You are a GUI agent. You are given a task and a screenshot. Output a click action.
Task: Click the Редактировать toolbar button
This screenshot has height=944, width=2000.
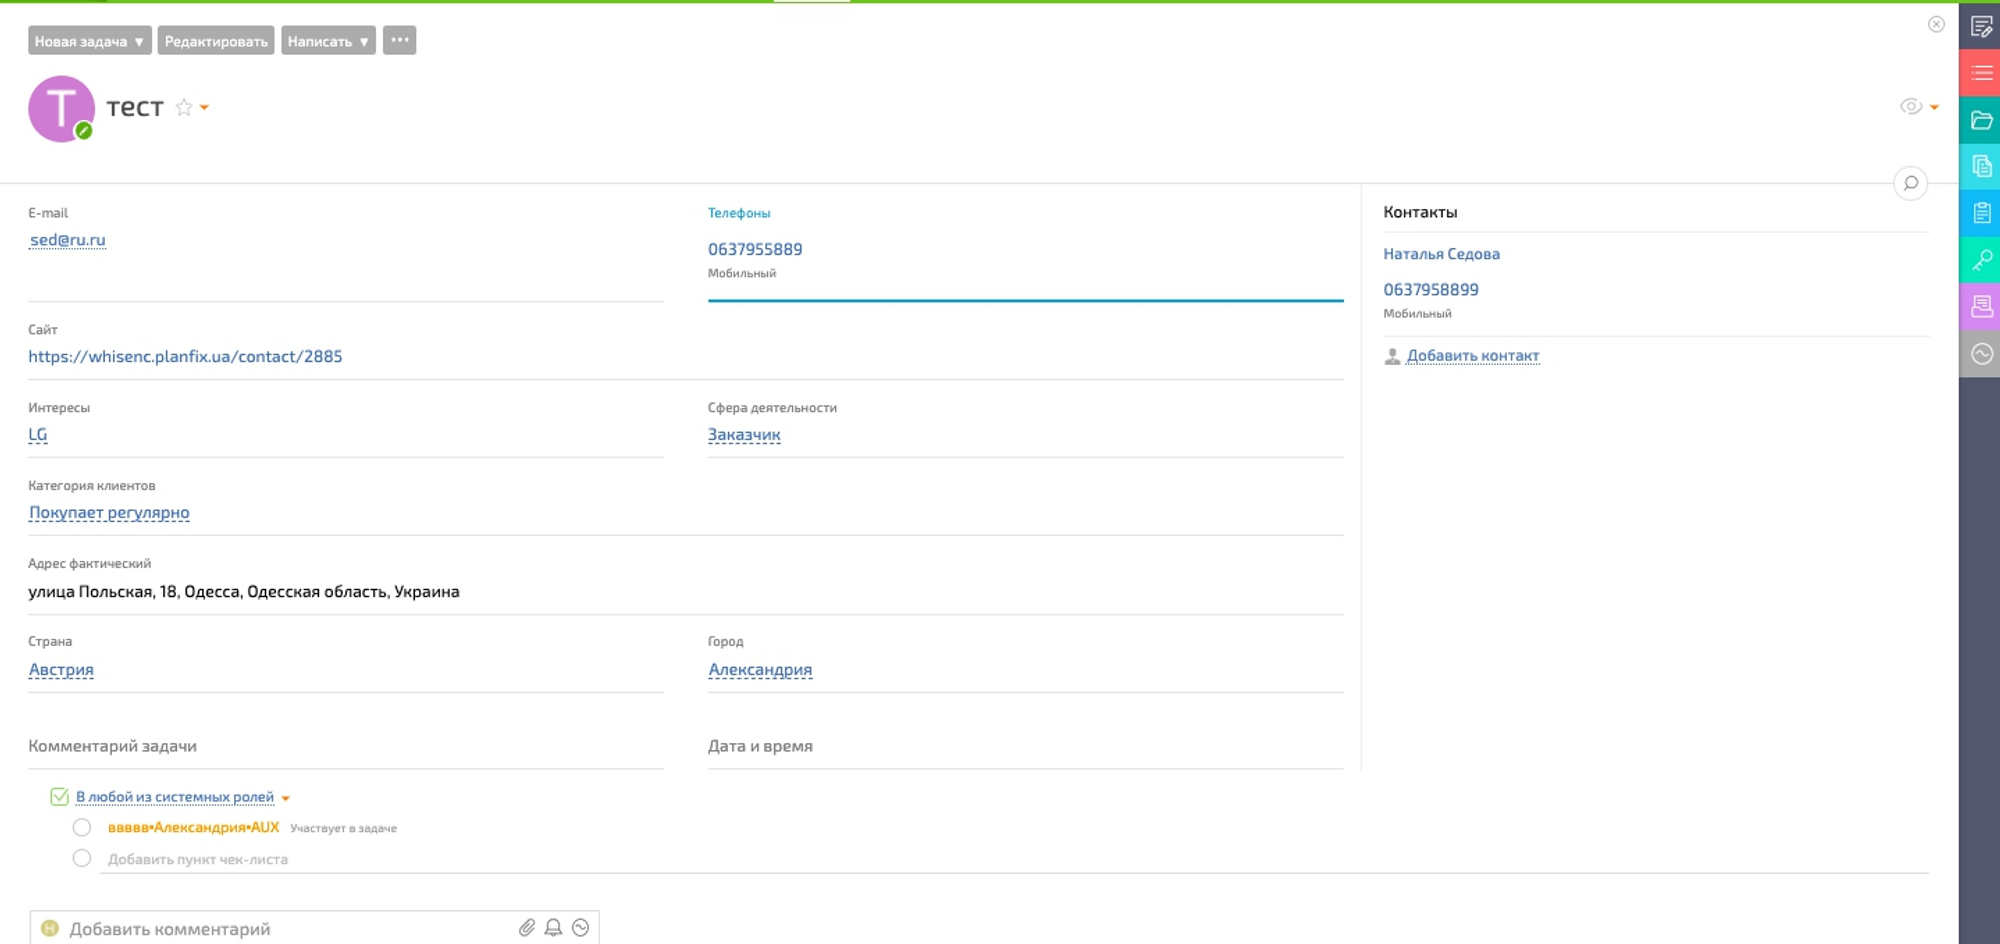click(x=216, y=41)
